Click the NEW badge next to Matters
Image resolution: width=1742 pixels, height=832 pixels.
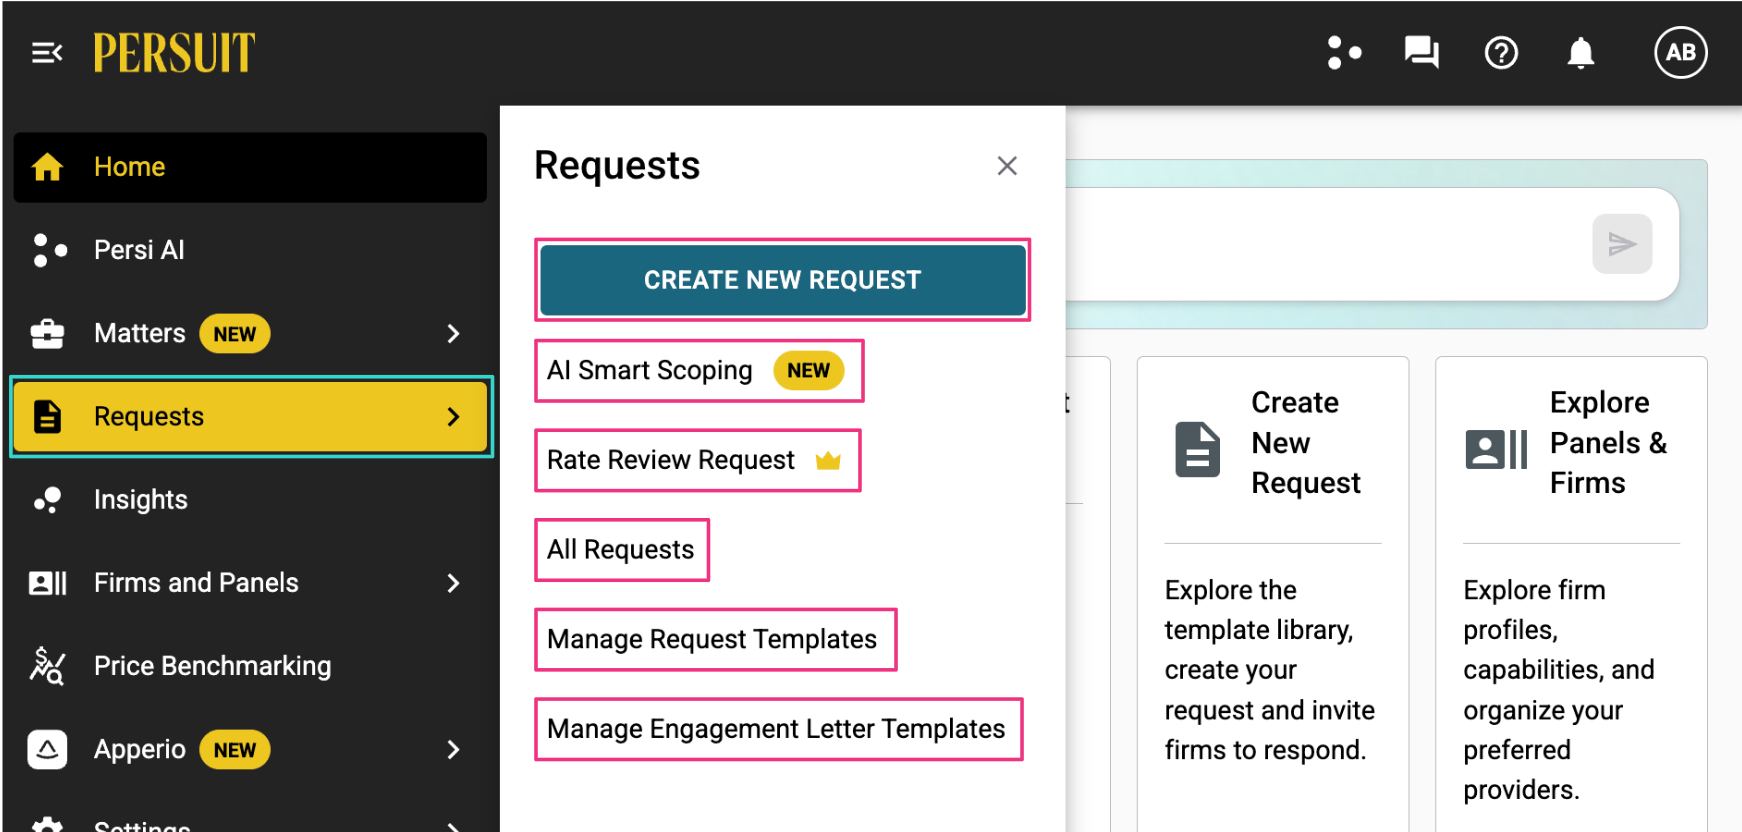[235, 334]
